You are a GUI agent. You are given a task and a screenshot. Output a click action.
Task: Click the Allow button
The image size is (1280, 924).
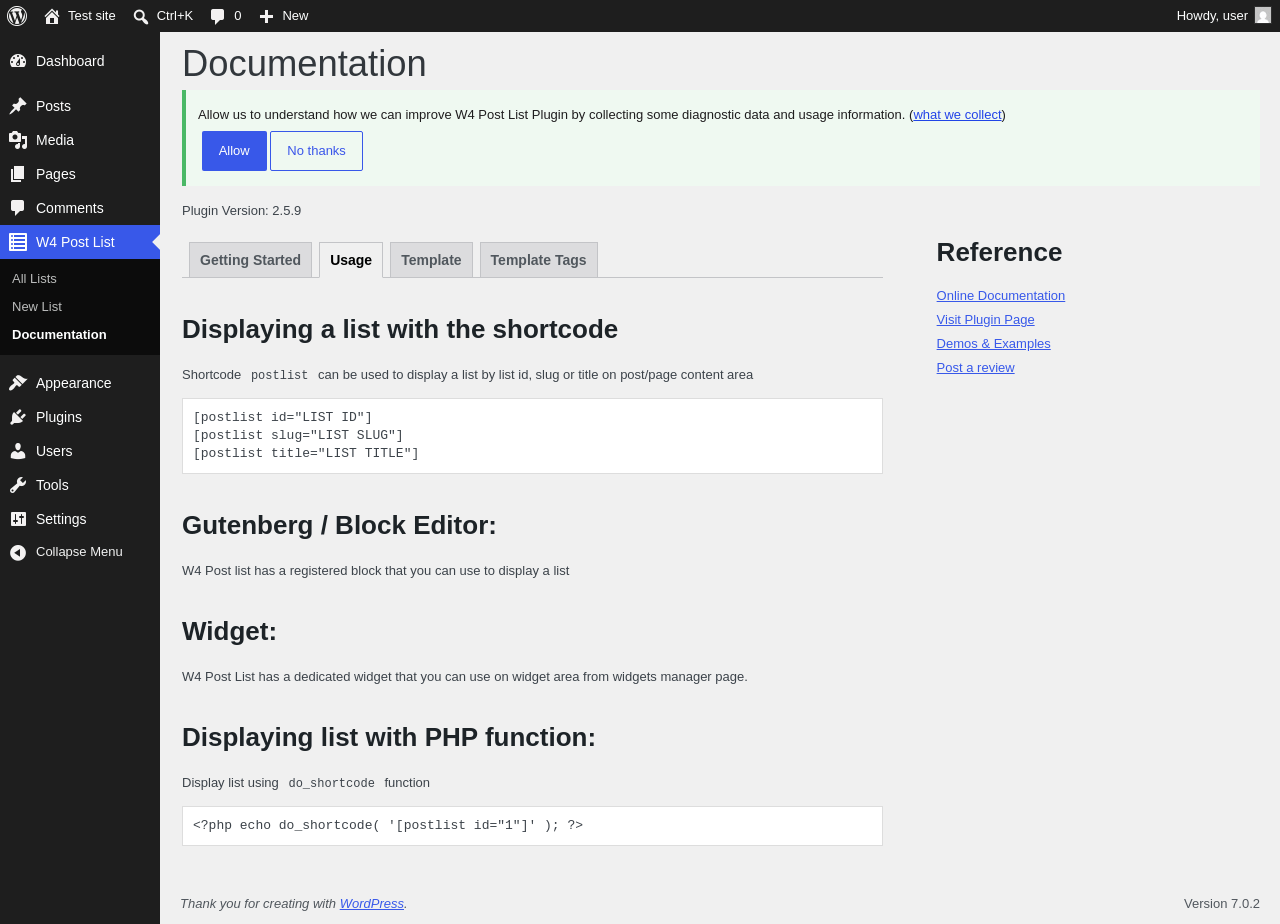(x=234, y=151)
